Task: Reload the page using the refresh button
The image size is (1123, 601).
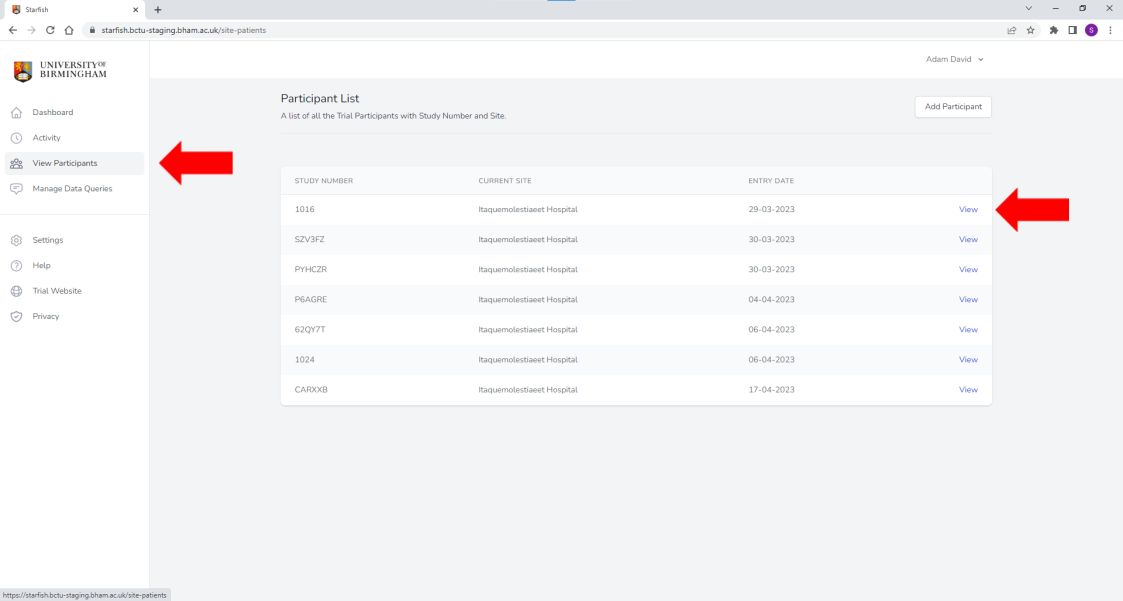Action: click(x=50, y=30)
